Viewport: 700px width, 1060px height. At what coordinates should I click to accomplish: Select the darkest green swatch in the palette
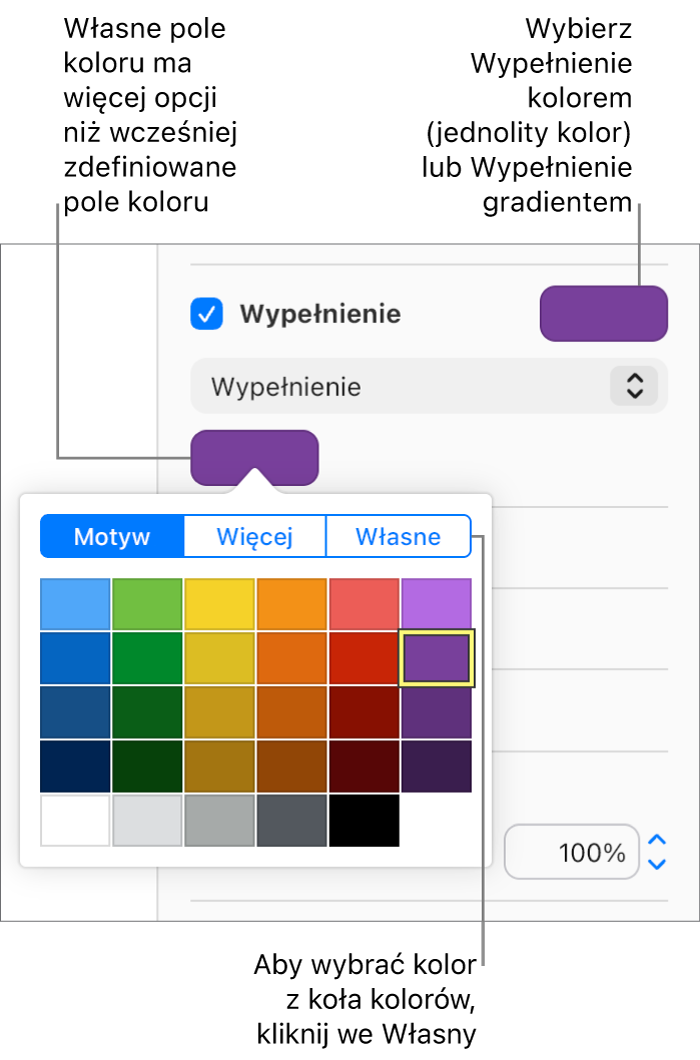pos(147,767)
